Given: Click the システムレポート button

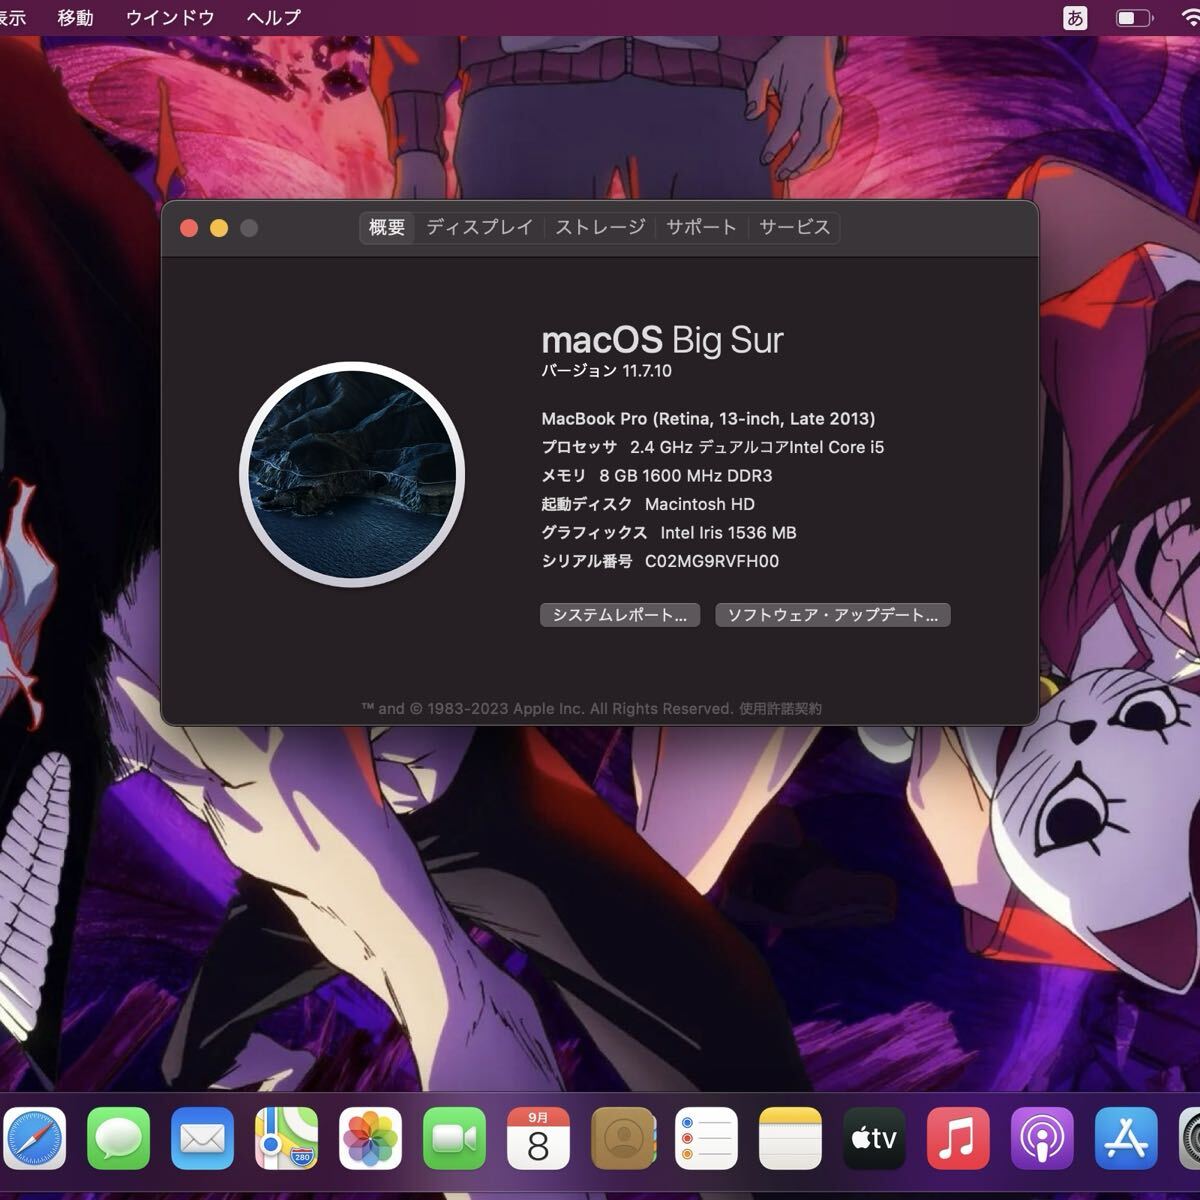Looking at the screenshot, I should point(619,615).
